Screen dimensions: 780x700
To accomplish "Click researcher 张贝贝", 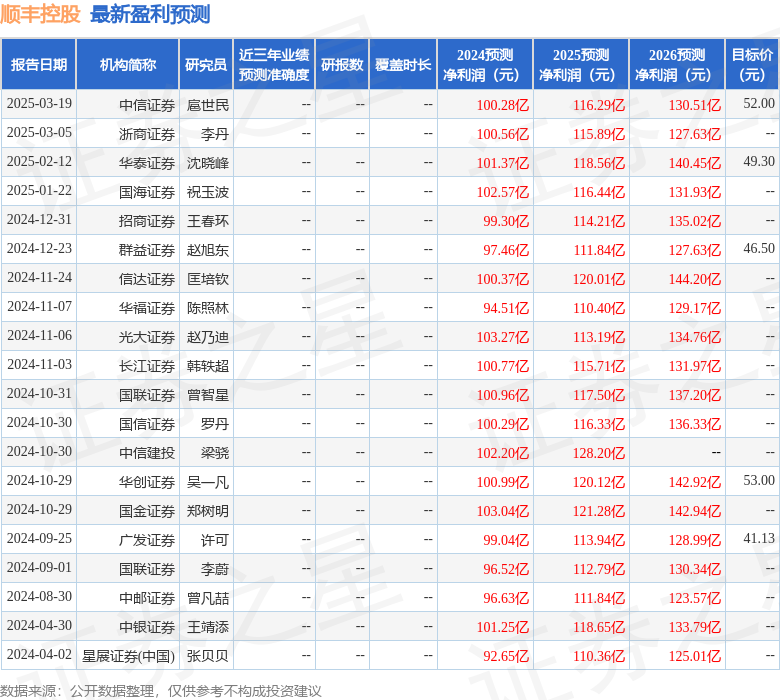I will click(208, 656).
